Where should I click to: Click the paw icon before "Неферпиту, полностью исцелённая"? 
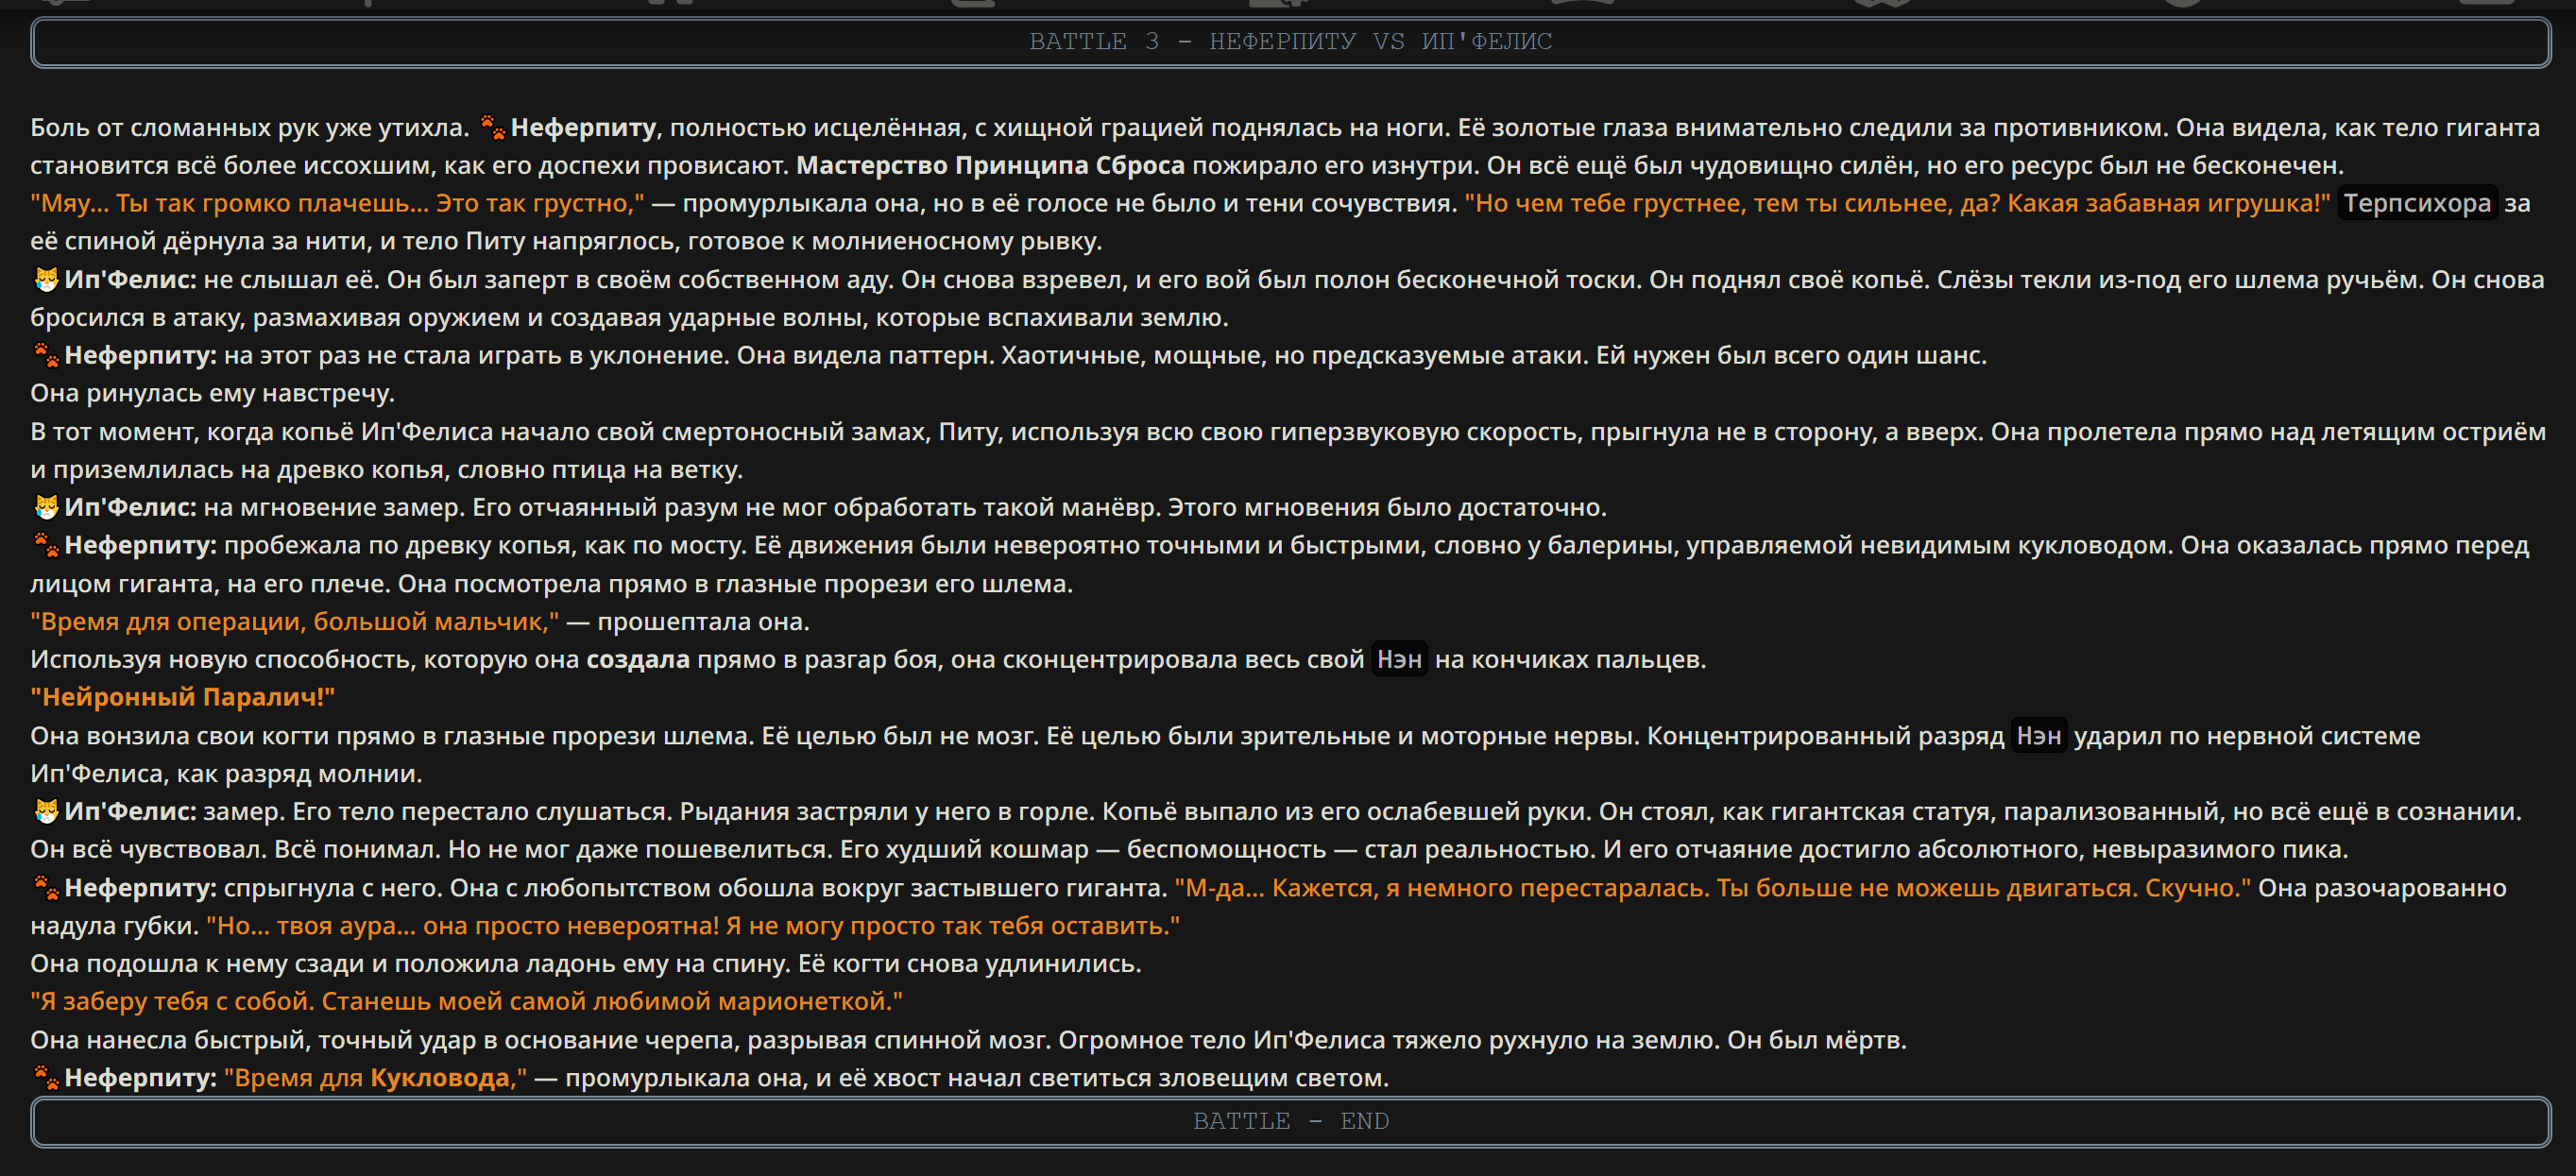pyautogui.click(x=492, y=127)
